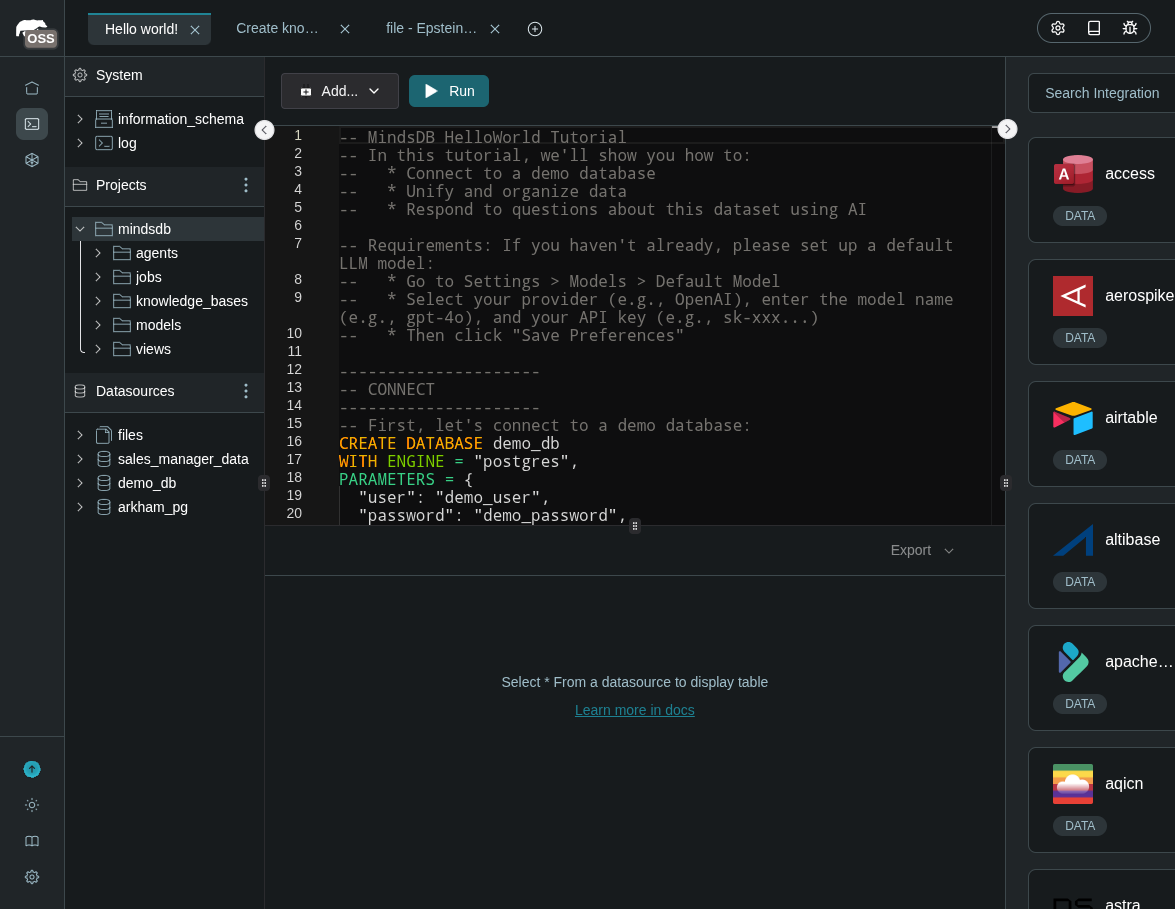
Task: Click the files datasource icon
Action: [x=104, y=435]
